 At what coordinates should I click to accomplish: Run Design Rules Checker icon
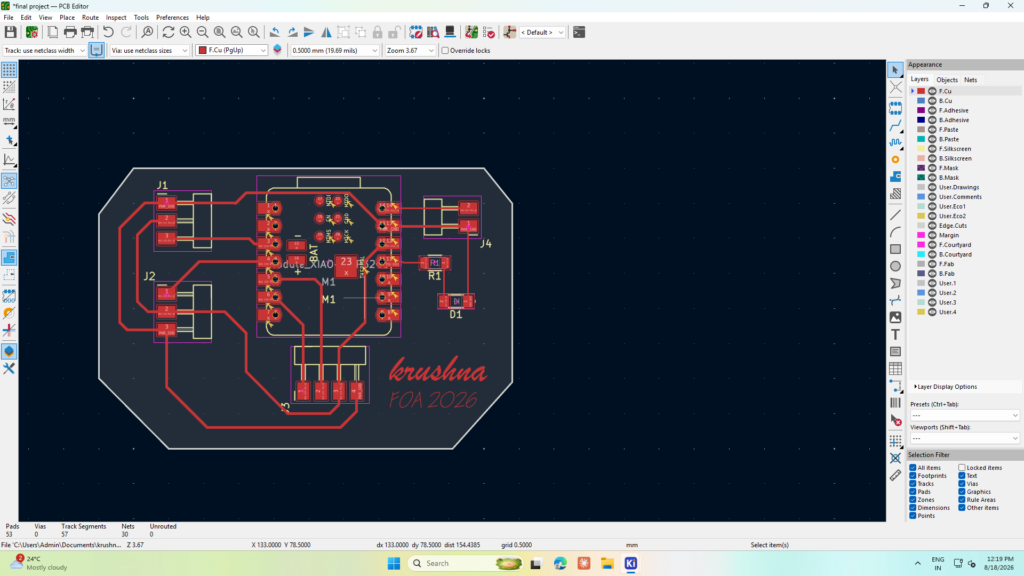[x=488, y=32]
